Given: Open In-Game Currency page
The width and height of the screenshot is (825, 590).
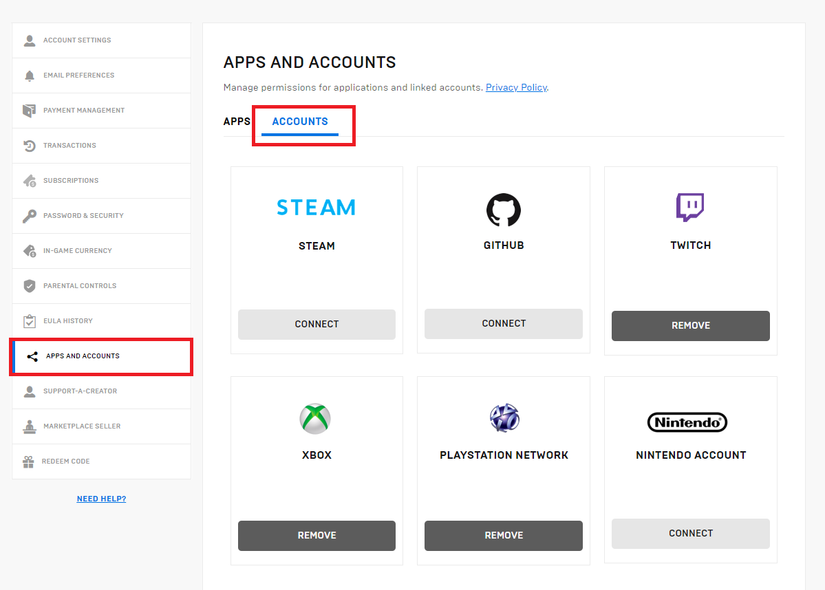Looking at the screenshot, I should pyautogui.click(x=102, y=251).
